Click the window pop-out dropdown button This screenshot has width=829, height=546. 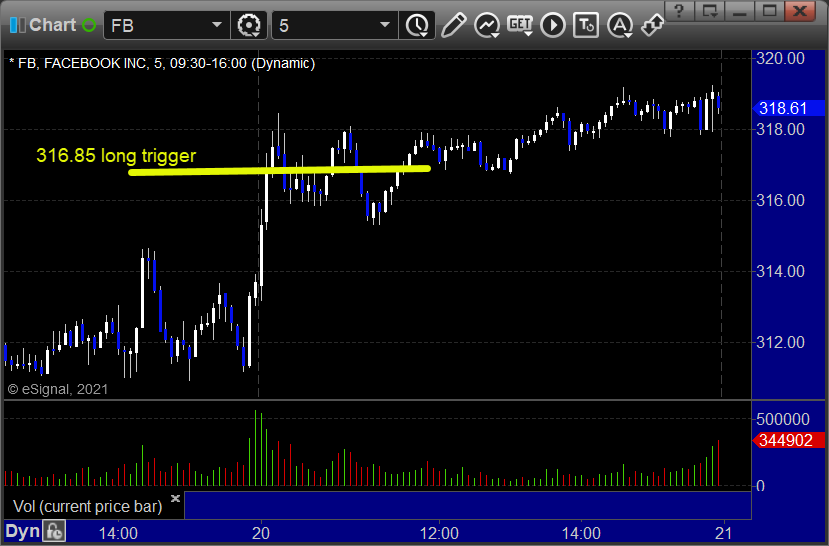[710, 10]
